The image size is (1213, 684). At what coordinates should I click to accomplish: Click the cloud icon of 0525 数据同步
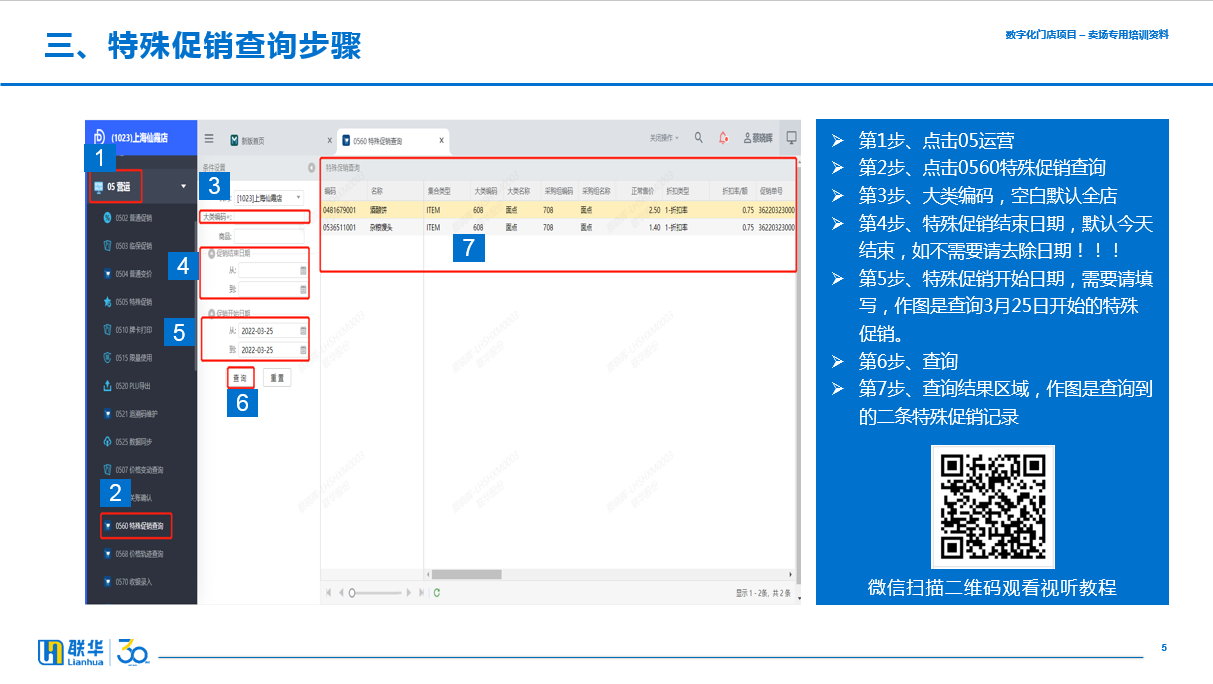pyautogui.click(x=108, y=441)
